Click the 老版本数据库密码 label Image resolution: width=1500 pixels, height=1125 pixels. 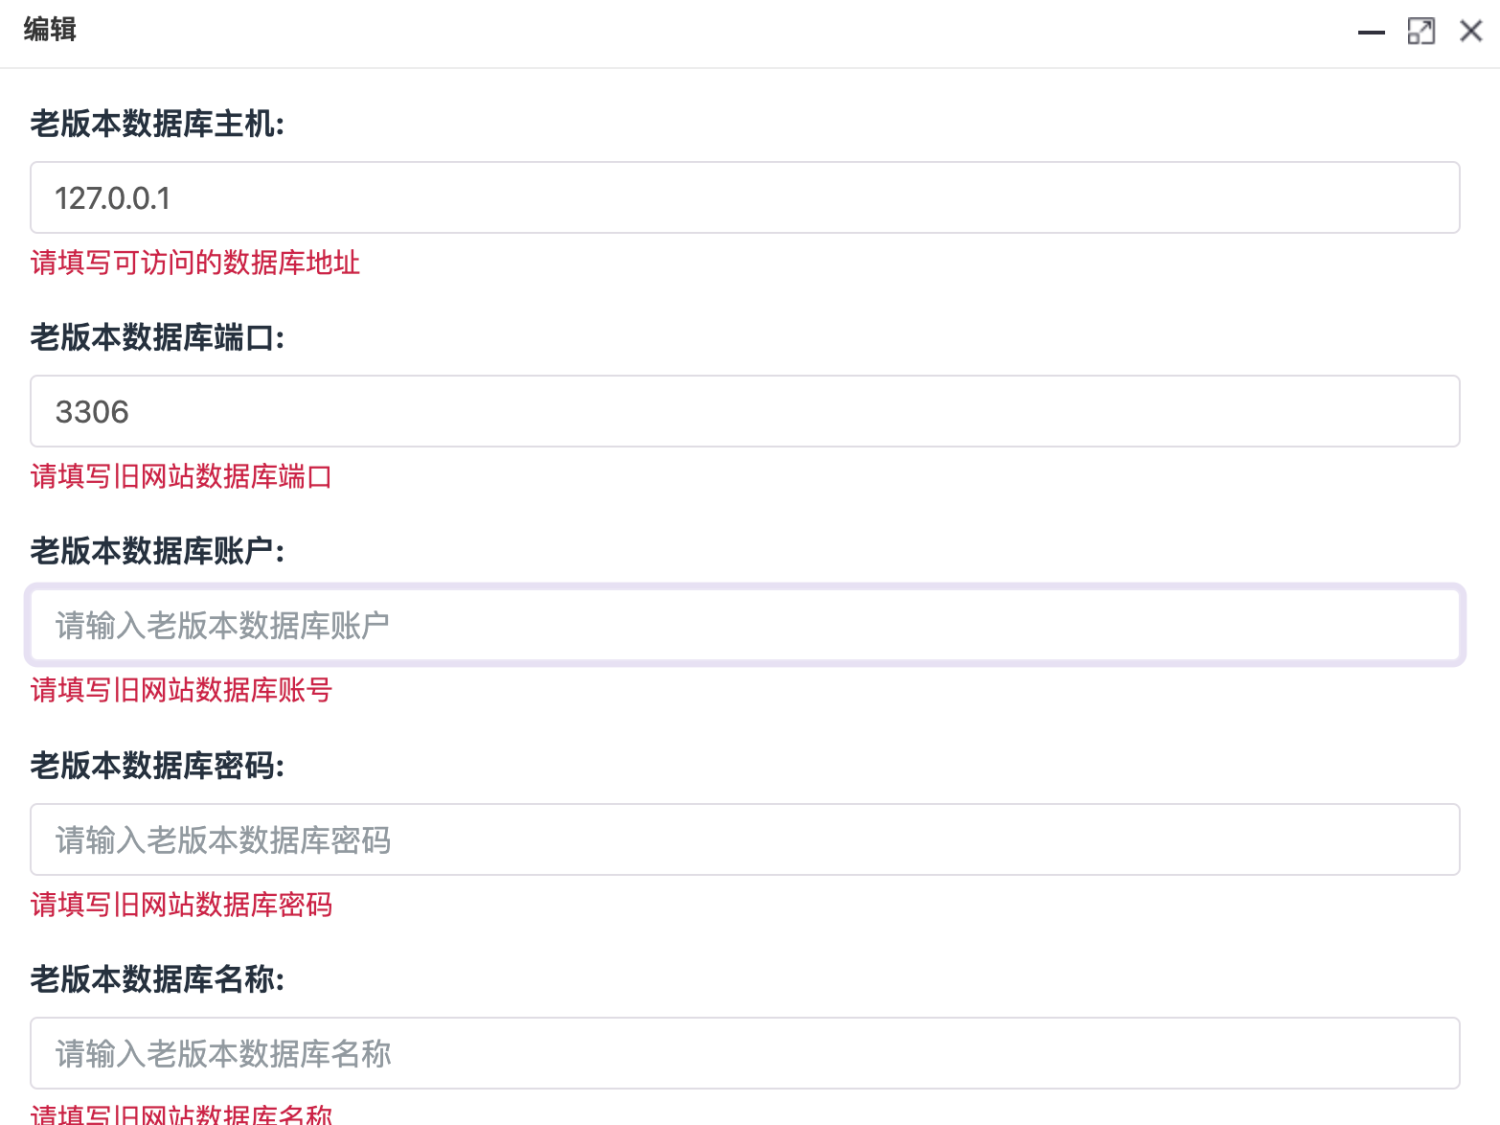tap(157, 766)
